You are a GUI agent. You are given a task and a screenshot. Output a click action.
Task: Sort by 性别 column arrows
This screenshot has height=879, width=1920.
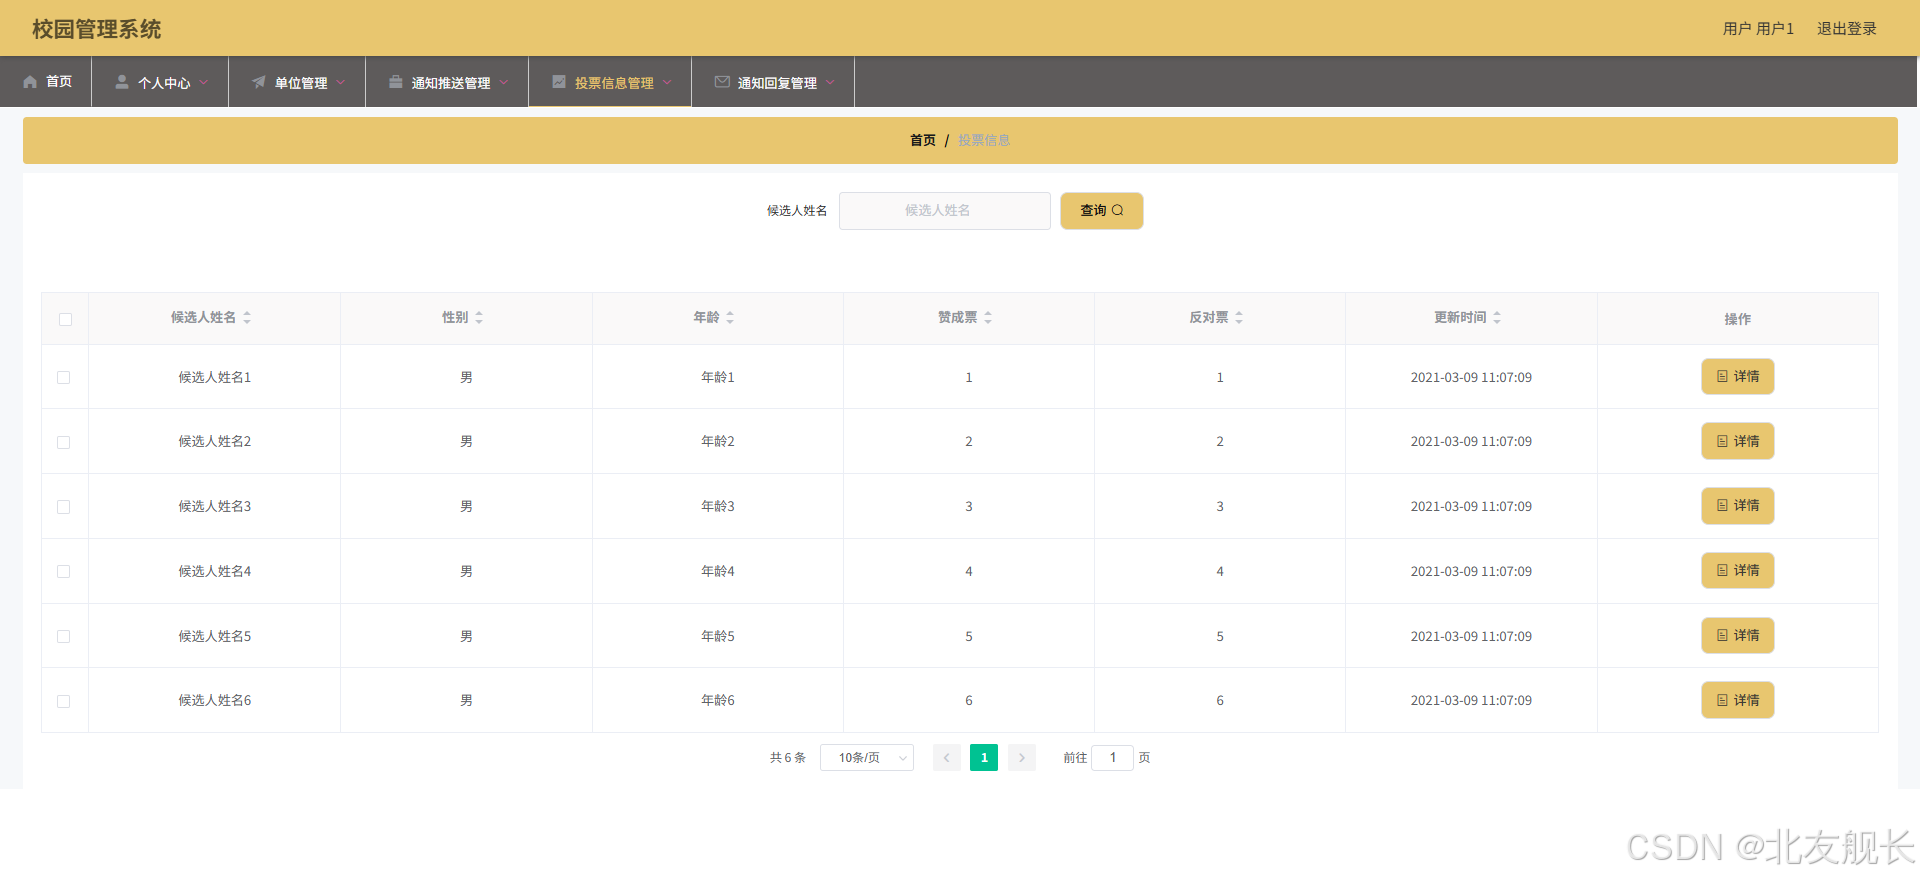(x=479, y=317)
